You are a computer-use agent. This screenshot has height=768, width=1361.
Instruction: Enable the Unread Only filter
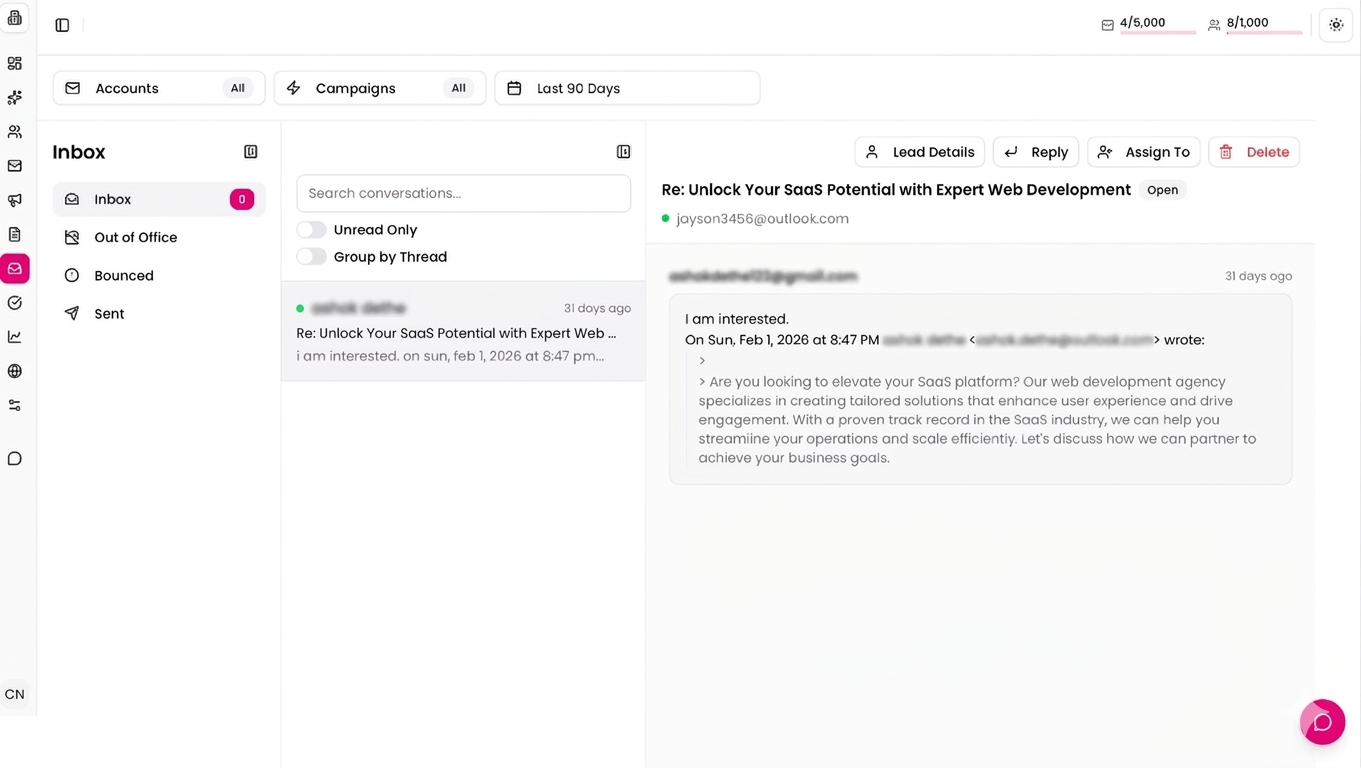pos(311,229)
